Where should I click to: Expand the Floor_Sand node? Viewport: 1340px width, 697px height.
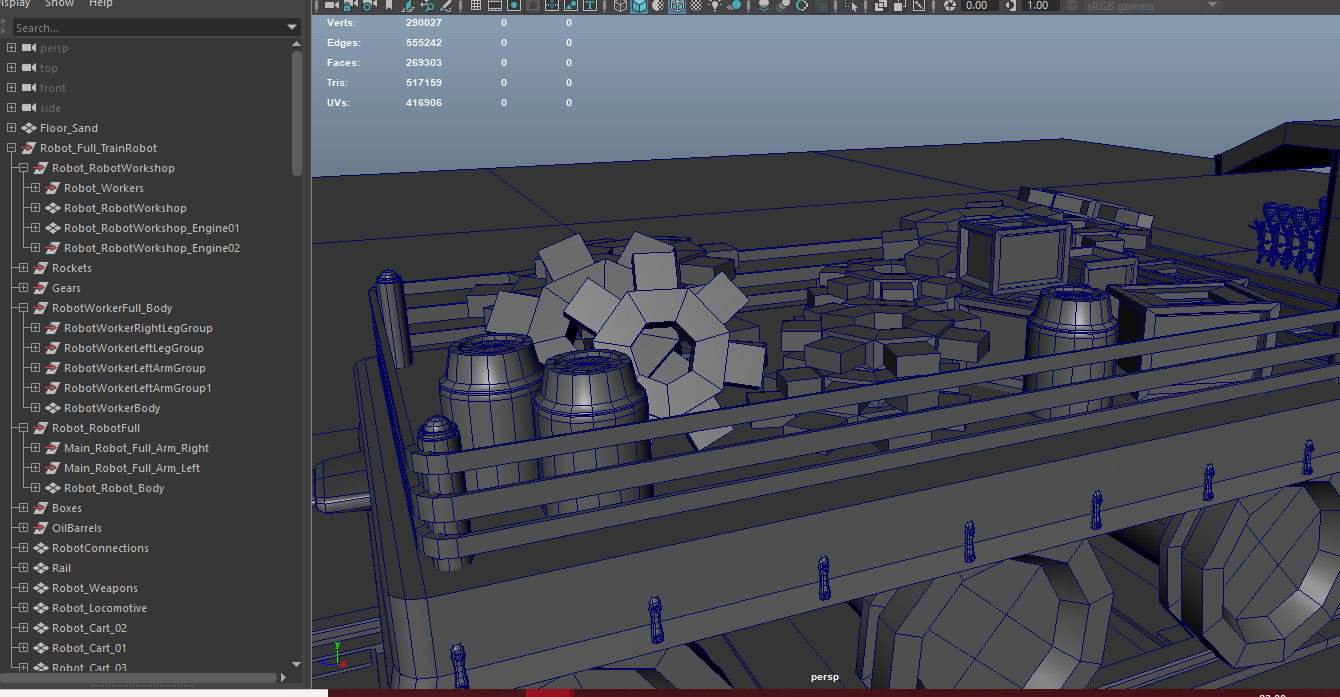point(11,128)
